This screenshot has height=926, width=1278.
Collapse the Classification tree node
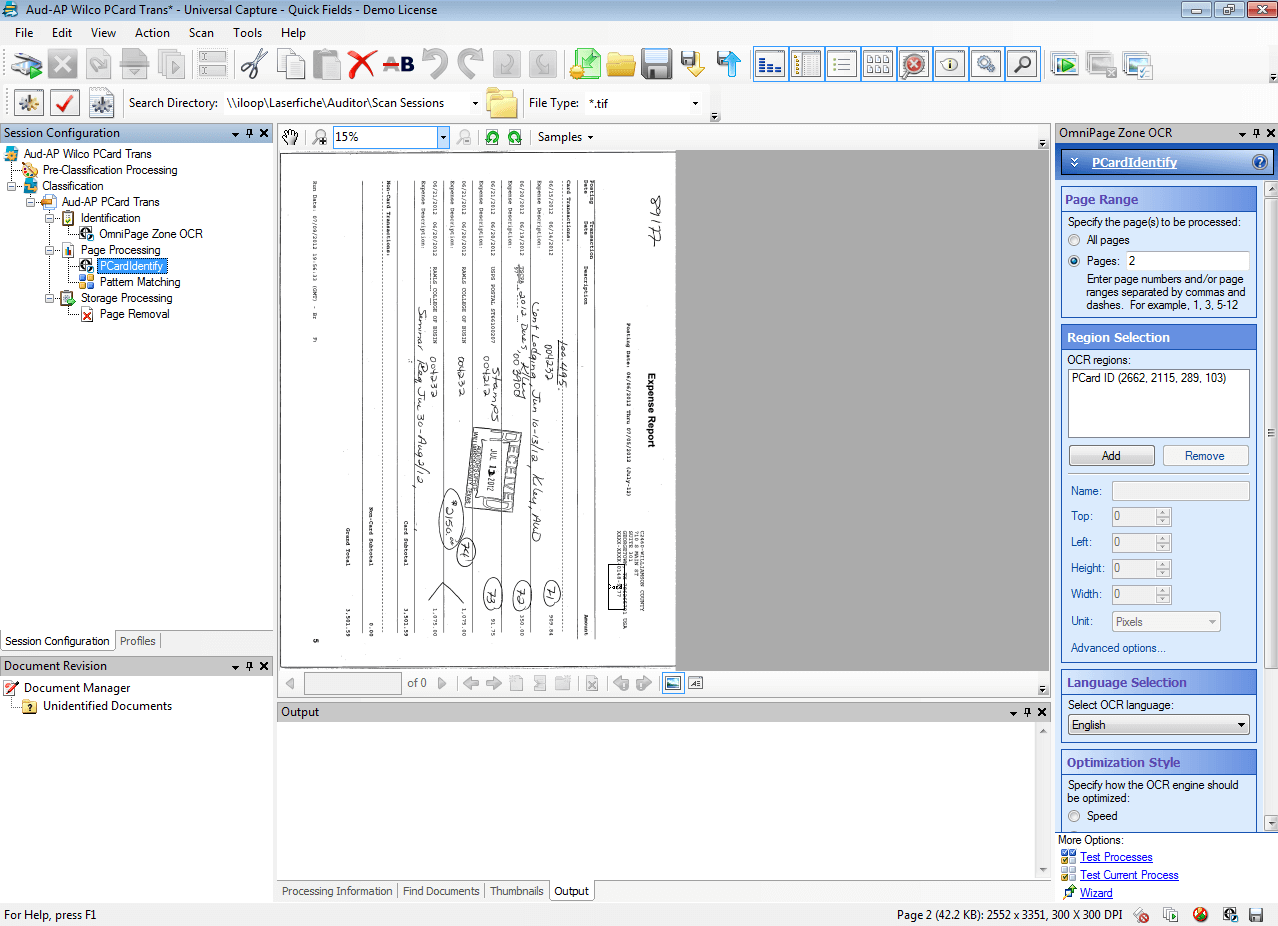pos(12,186)
